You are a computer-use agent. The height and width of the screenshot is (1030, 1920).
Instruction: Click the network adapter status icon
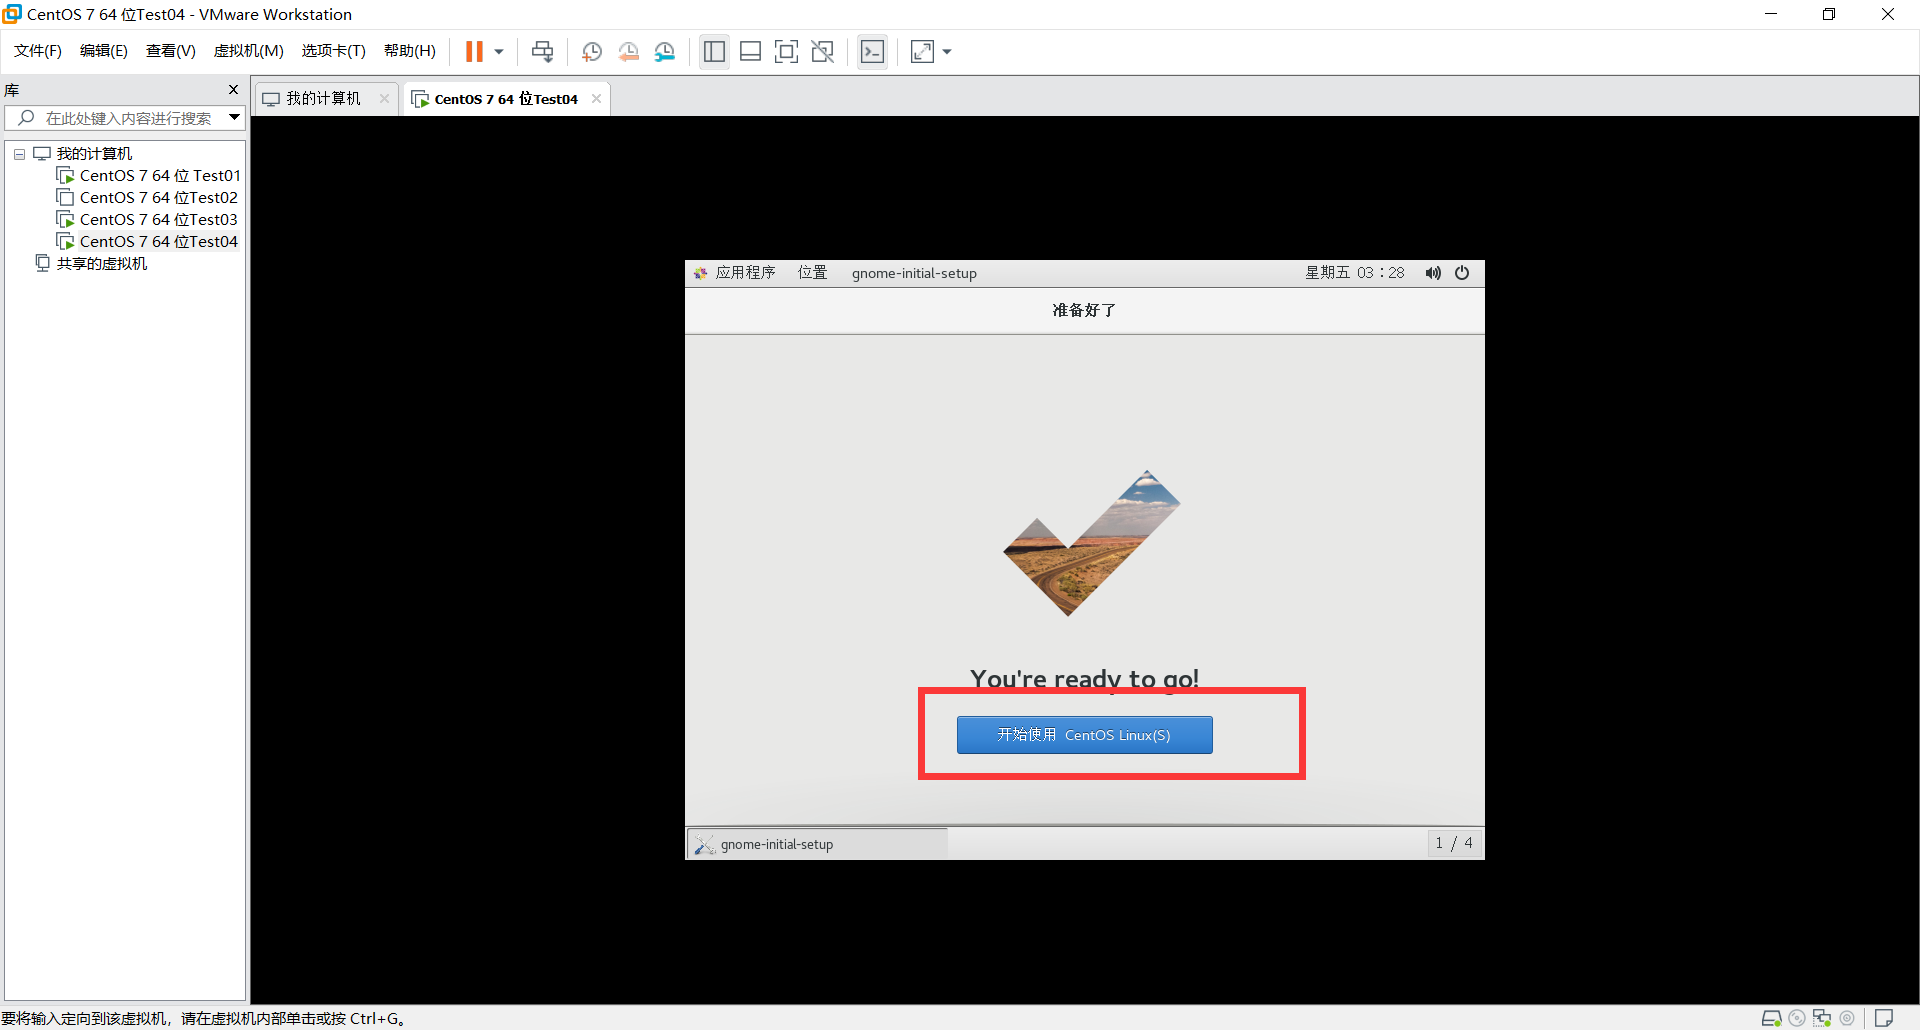click(1822, 1018)
